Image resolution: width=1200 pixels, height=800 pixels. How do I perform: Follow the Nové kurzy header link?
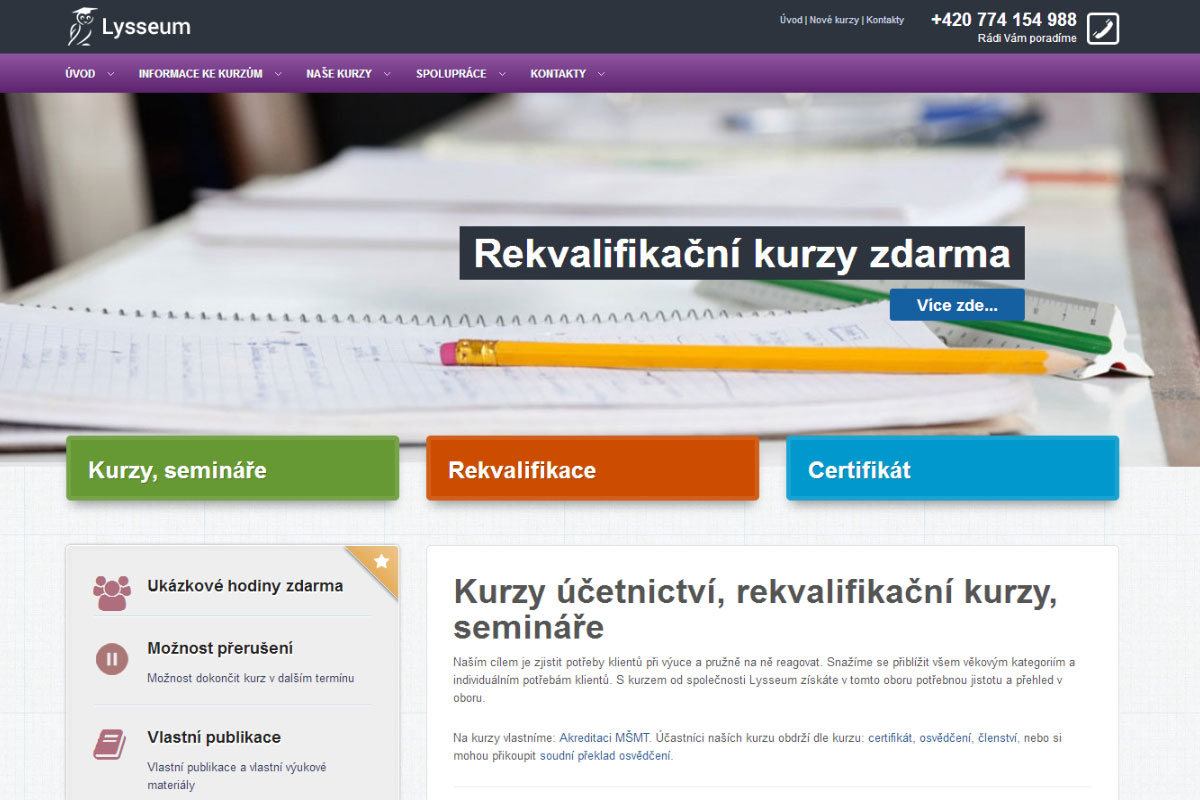tap(834, 20)
